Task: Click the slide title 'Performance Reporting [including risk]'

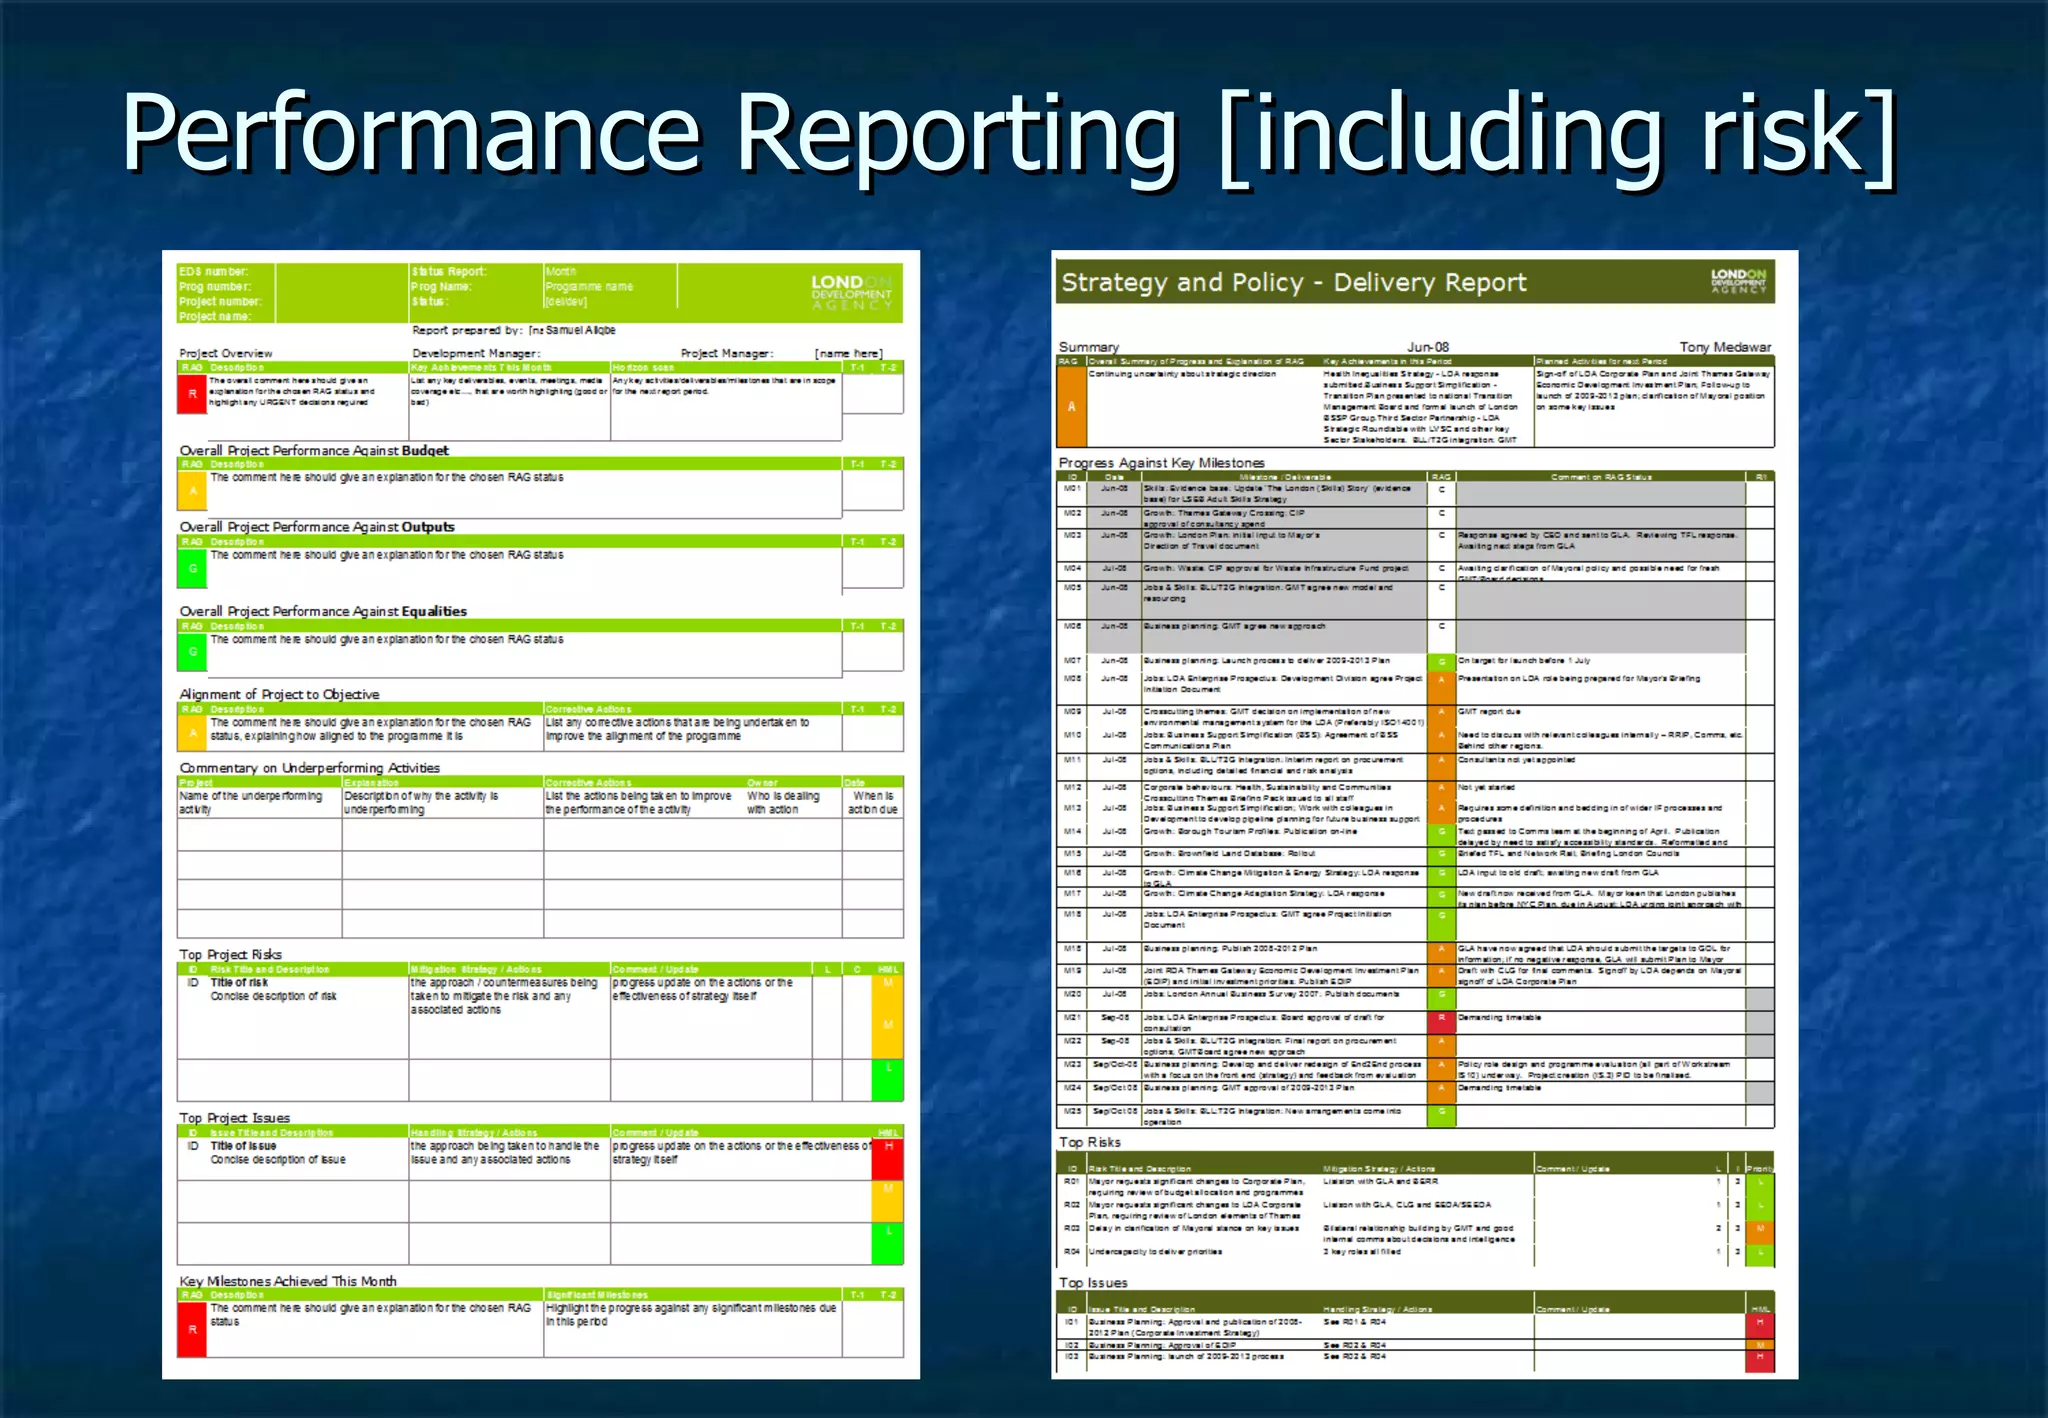Action: pos(1009,137)
